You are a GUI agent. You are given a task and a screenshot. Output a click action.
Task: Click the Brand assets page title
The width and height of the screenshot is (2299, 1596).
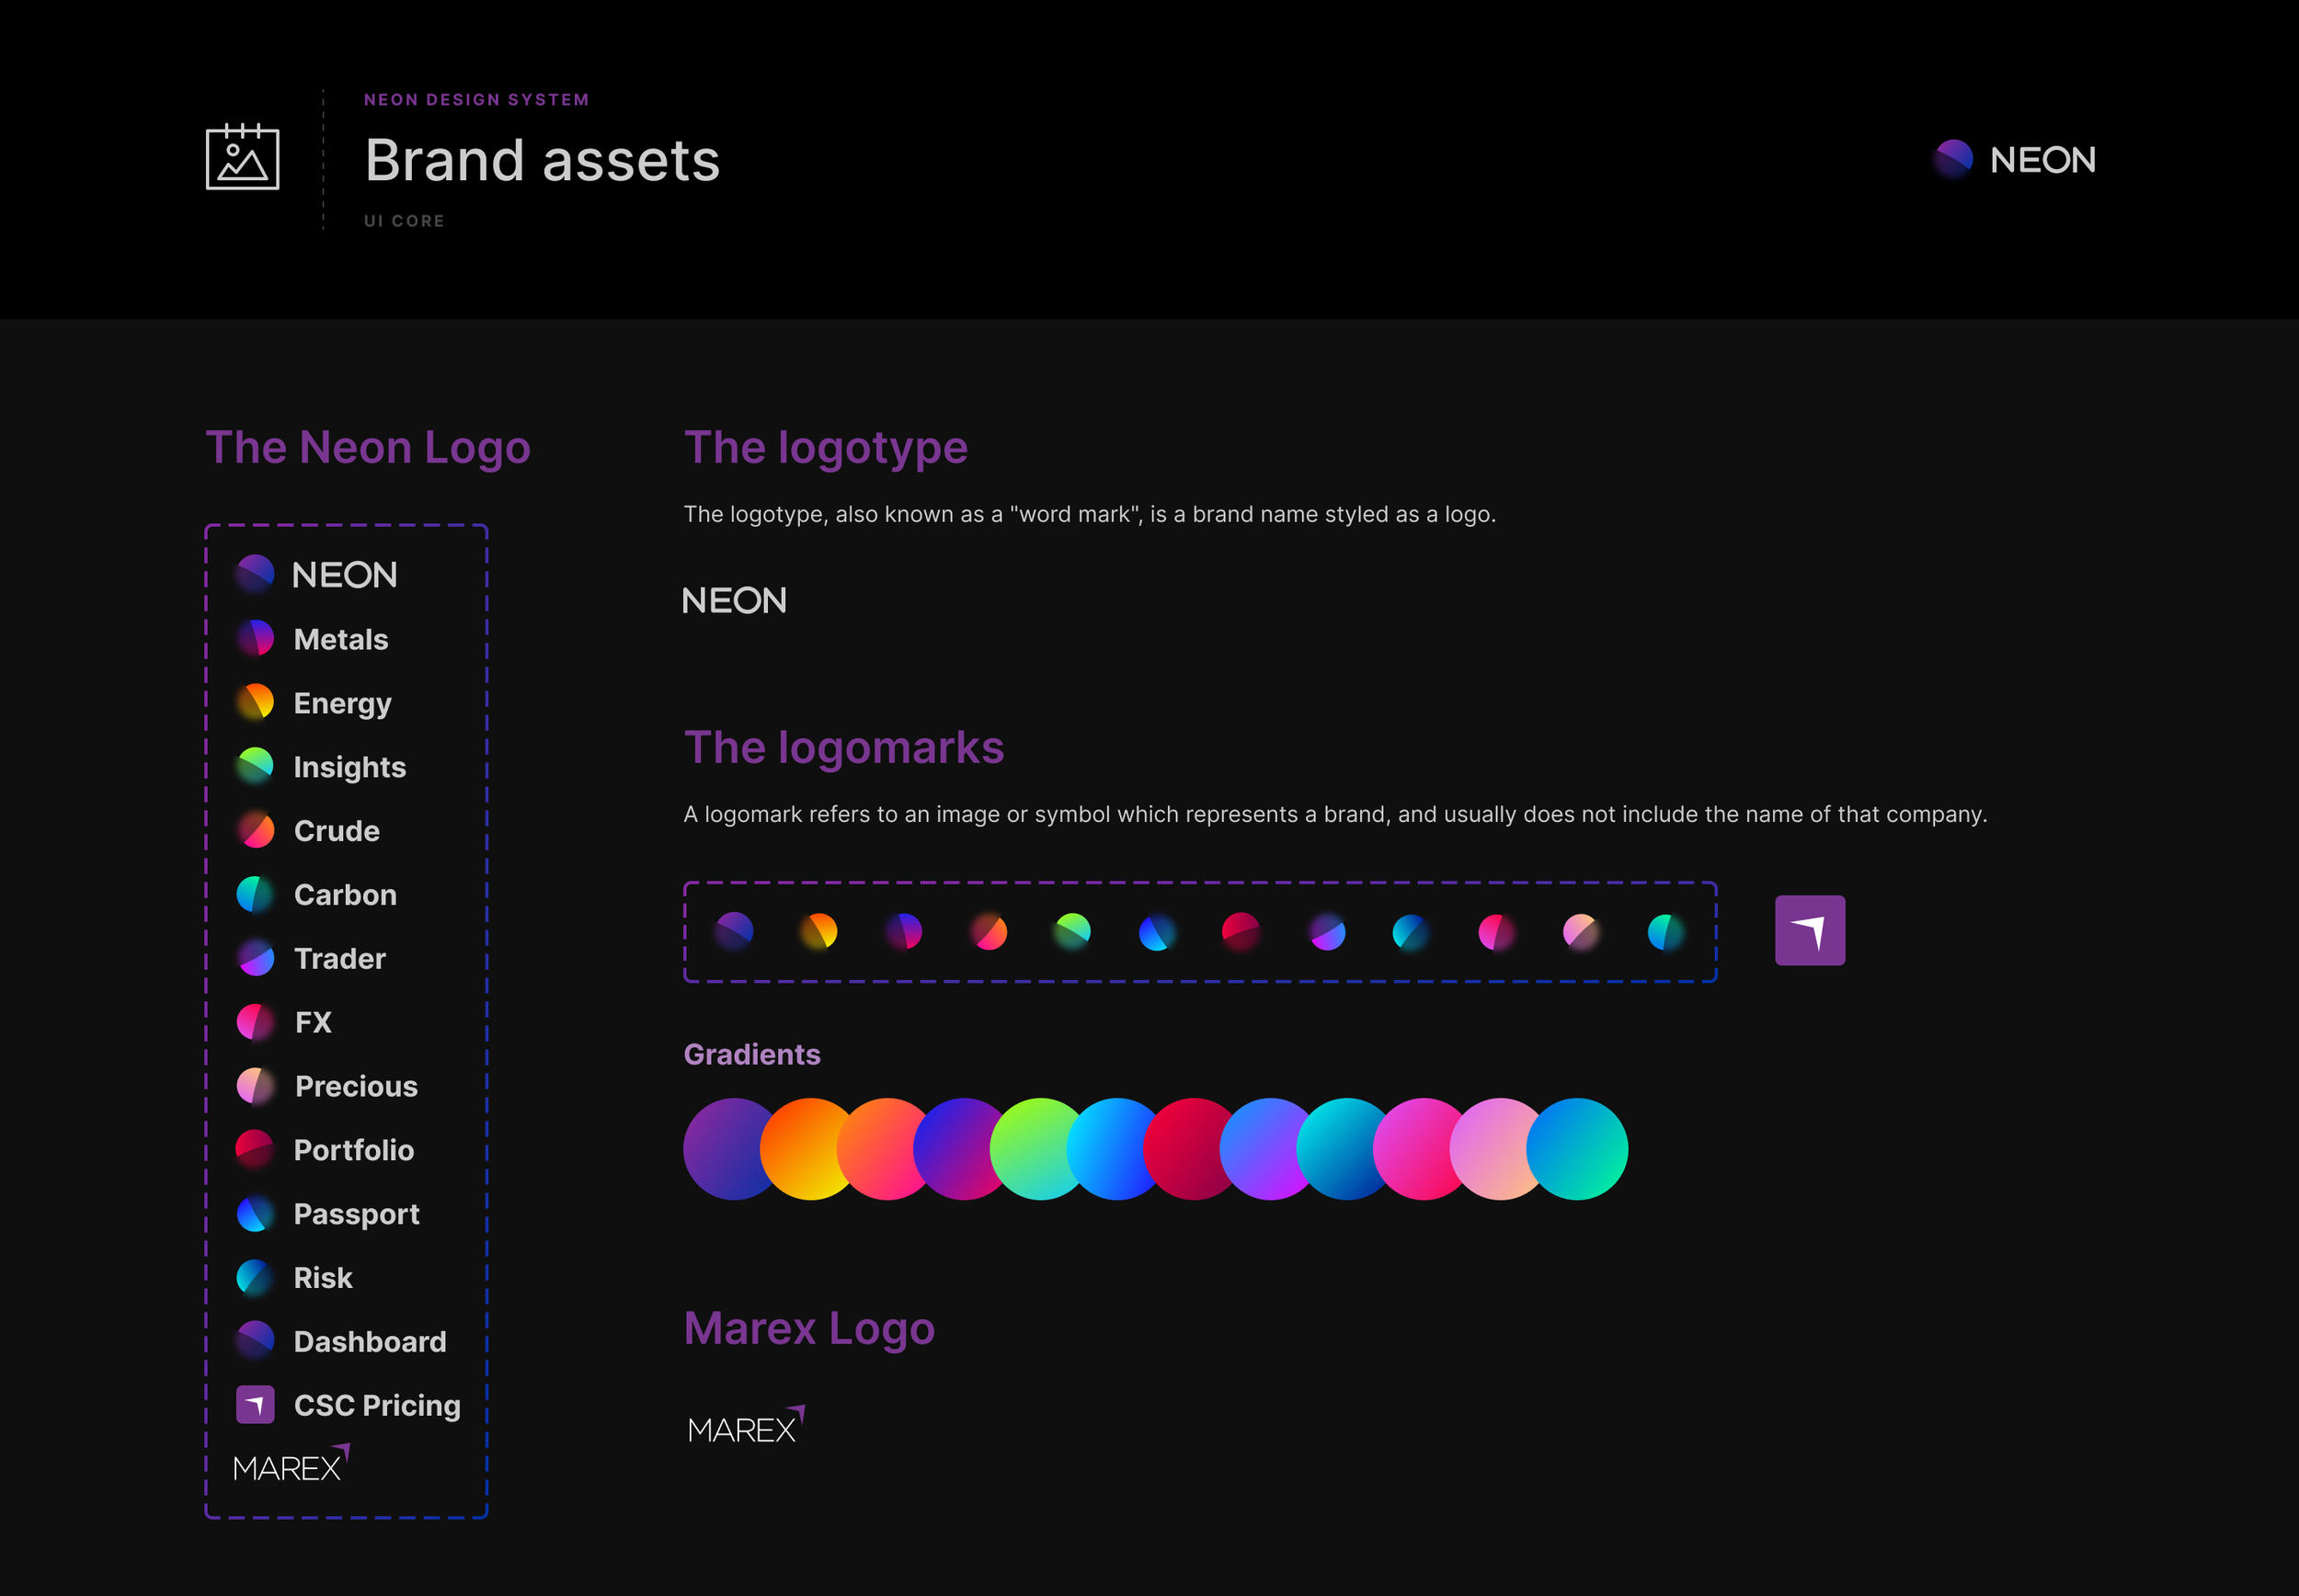(x=542, y=160)
